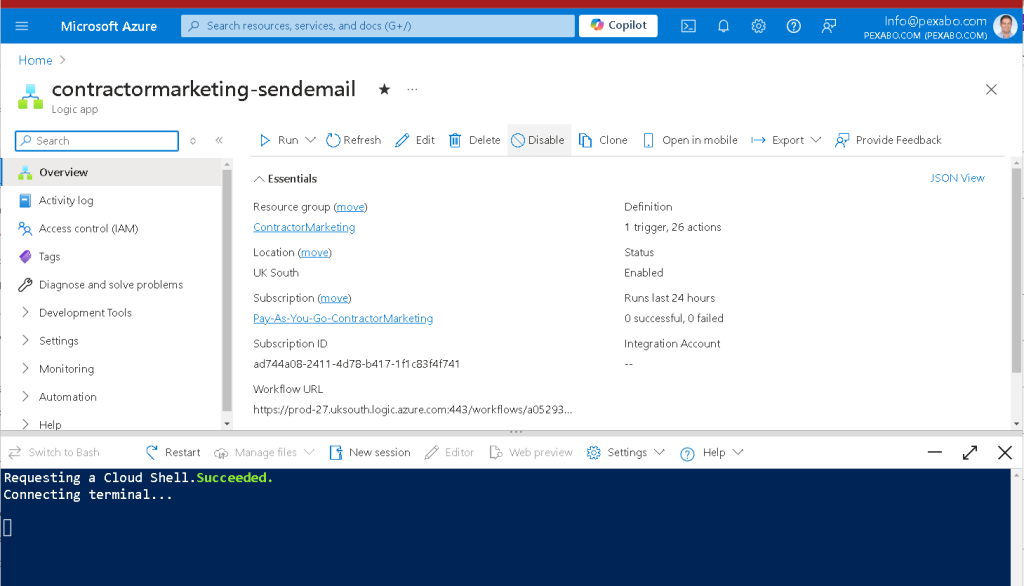The image size is (1024, 586).
Task: Click the account avatar picture
Action: (x=1005, y=26)
